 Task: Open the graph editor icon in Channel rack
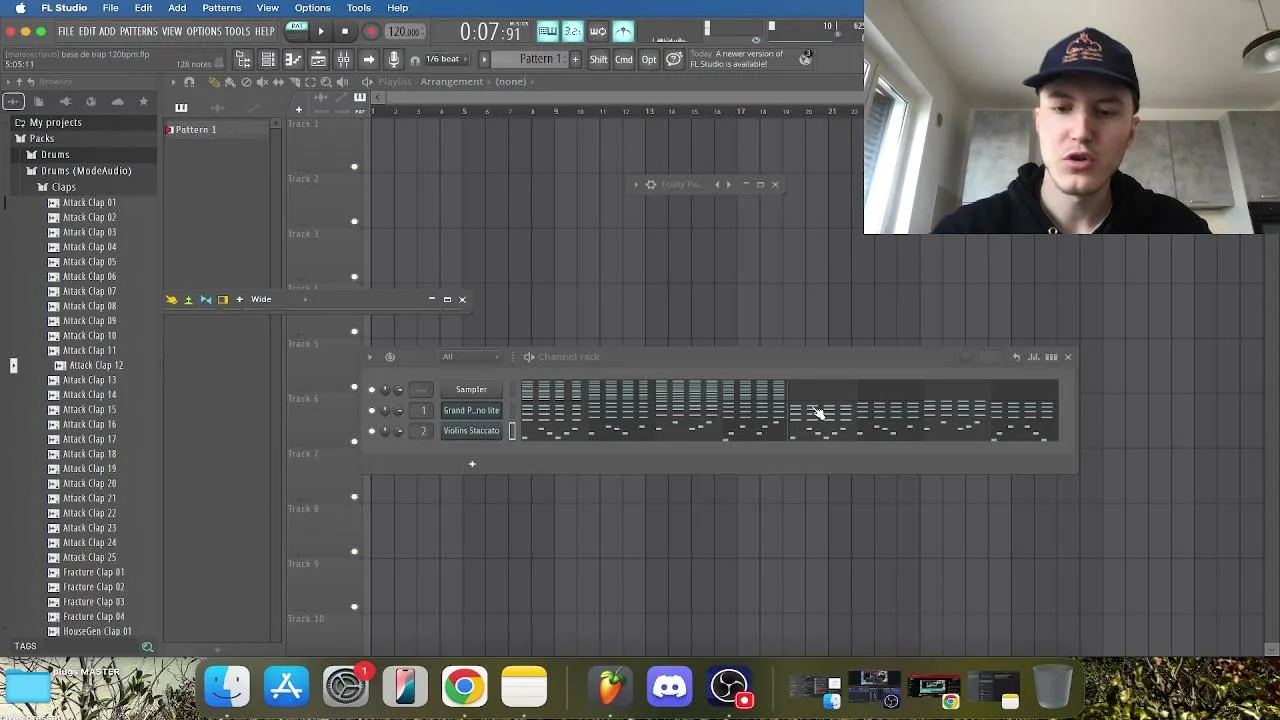click(x=1034, y=357)
